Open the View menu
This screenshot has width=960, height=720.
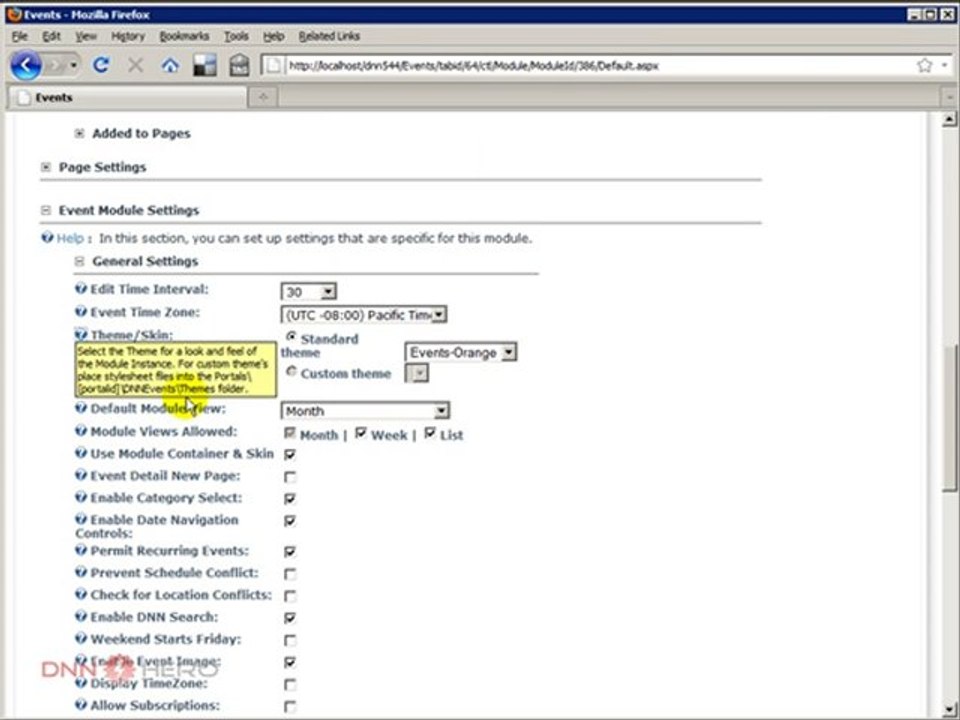pos(86,36)
